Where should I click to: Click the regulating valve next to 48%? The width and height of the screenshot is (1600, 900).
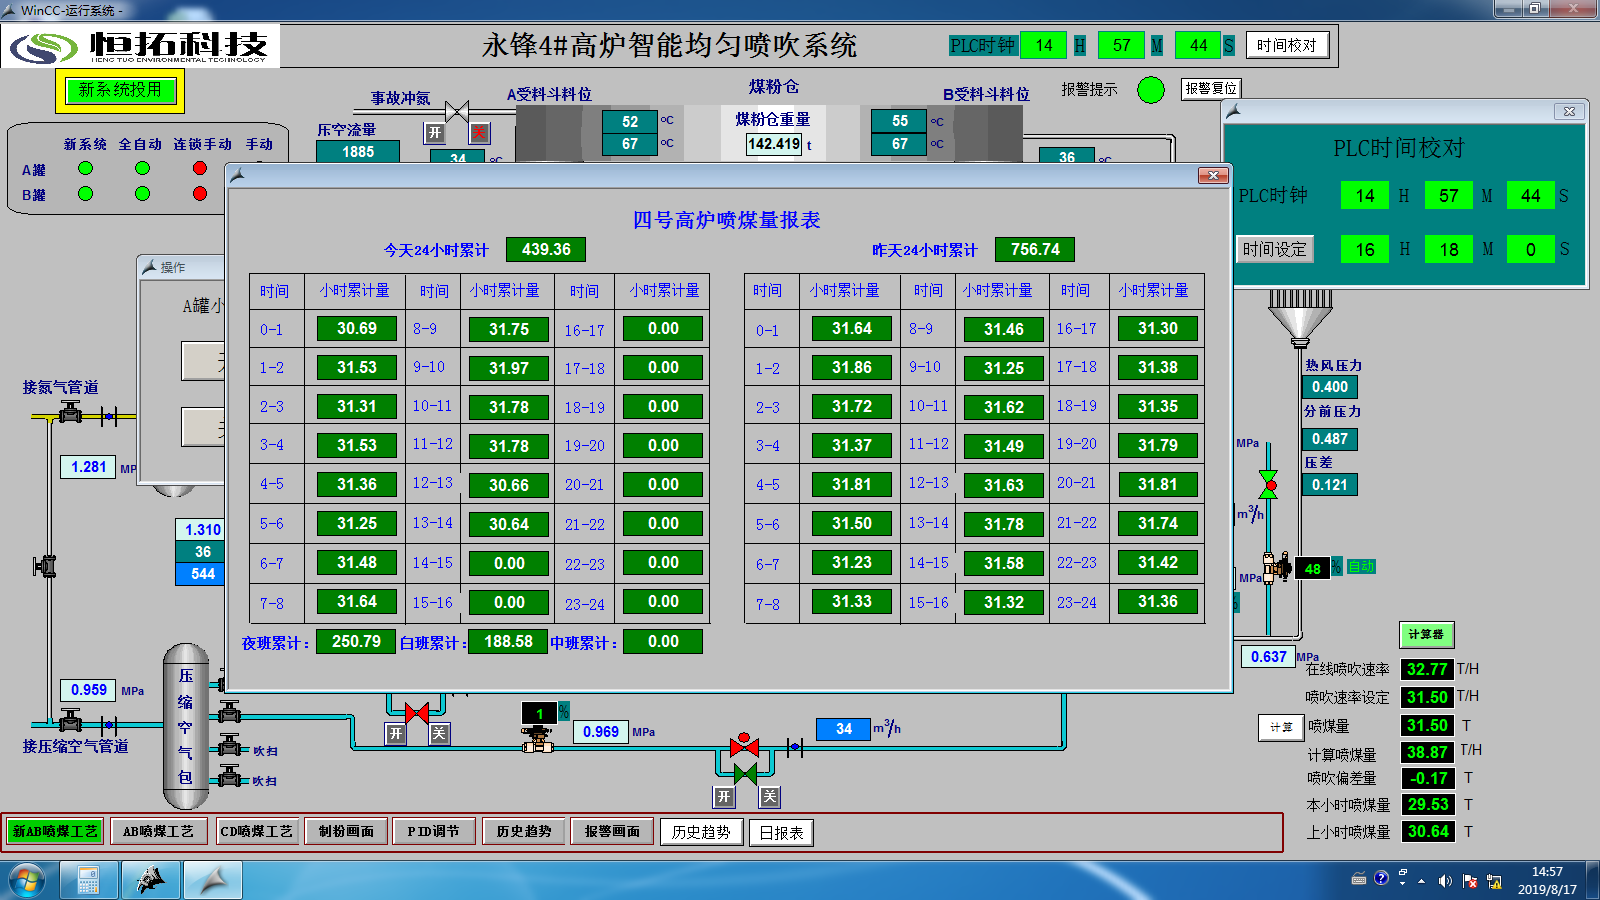coord(1276,567)
